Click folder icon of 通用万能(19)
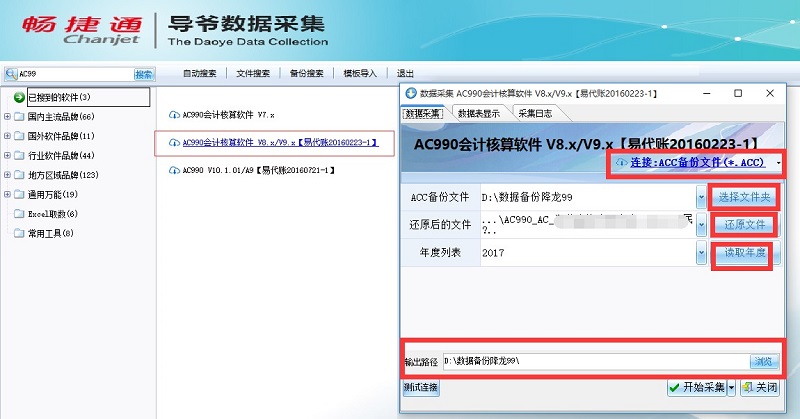Image resolution: width=800 pixels, height=419 pixels. pos(19,194)
